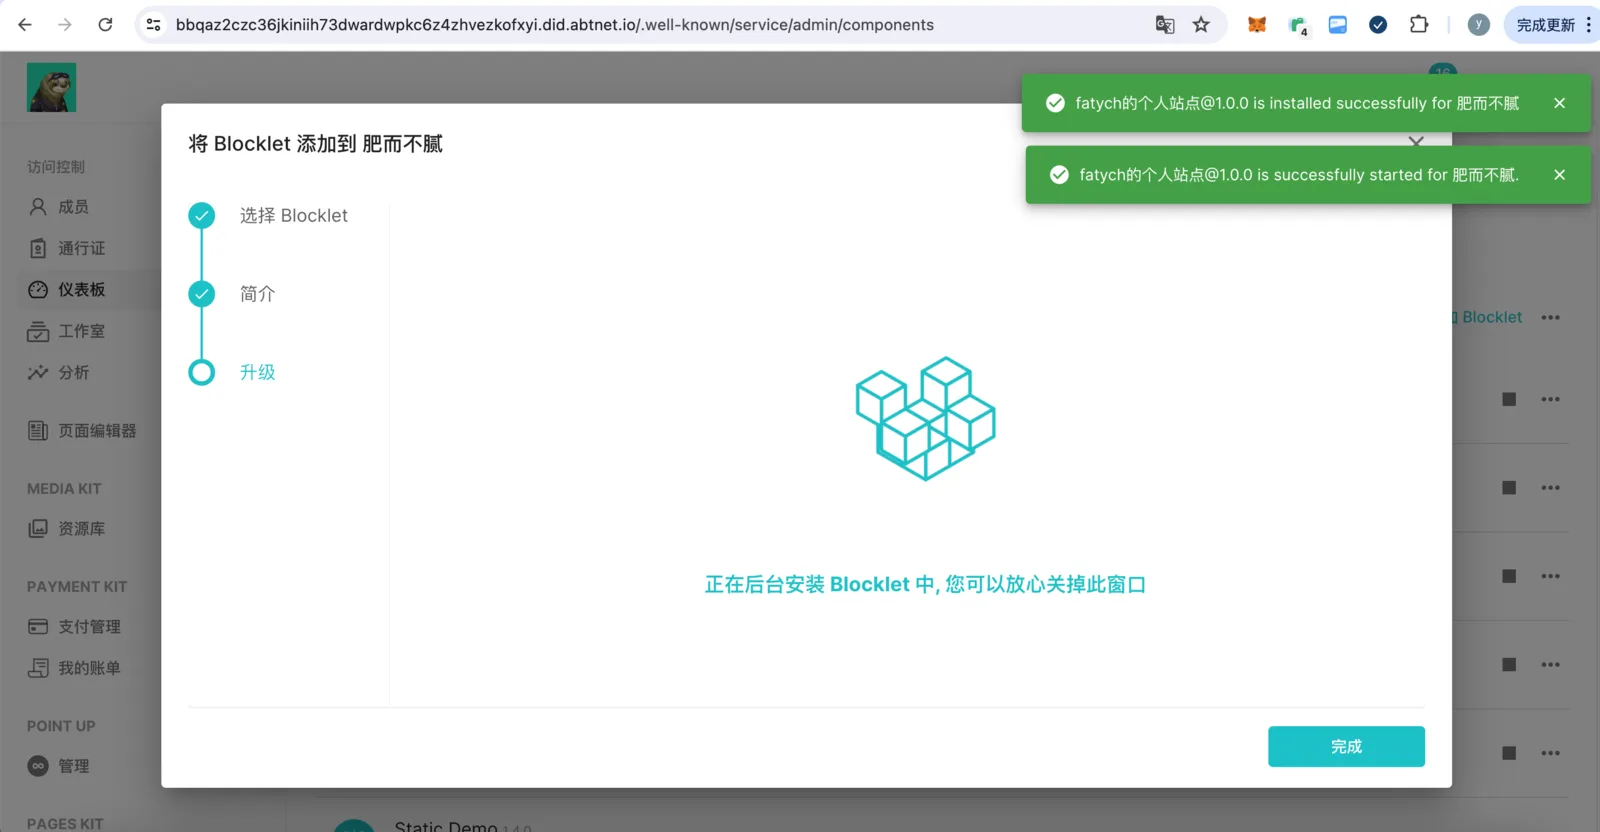Viewport: 1600px width, 832px height.
Task: Click the 完成 button in the dialog
Action: pyautogui.click(x=1346, y=746)
